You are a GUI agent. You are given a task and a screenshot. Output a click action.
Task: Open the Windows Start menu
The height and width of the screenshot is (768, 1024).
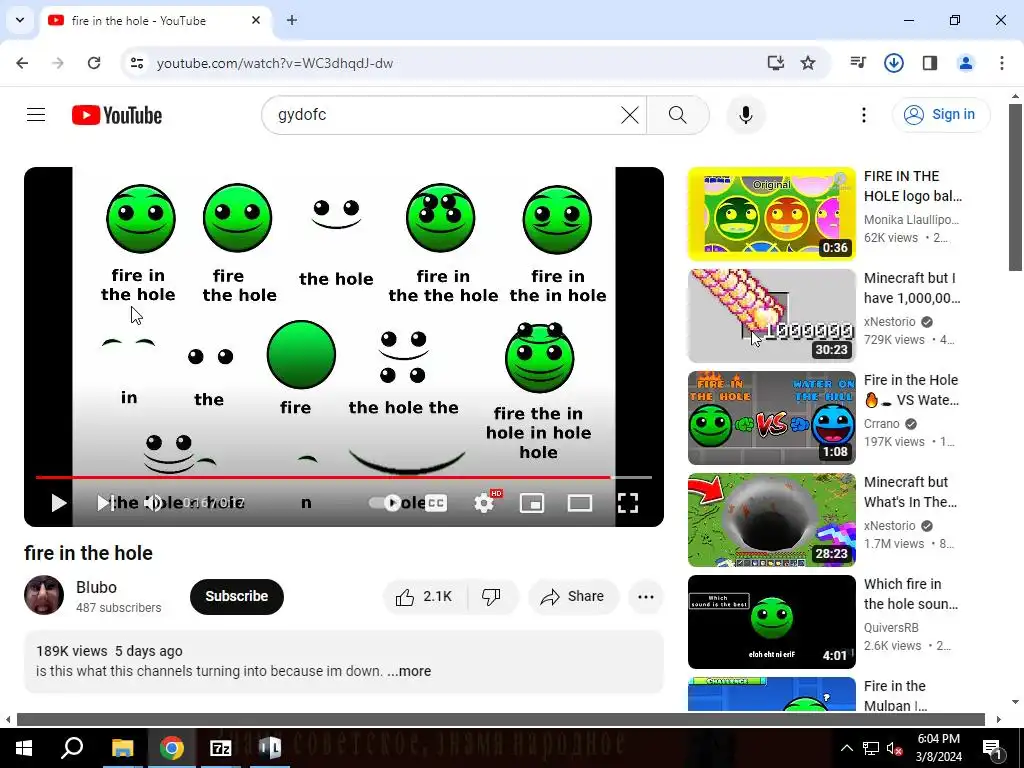tap(24, 748)
